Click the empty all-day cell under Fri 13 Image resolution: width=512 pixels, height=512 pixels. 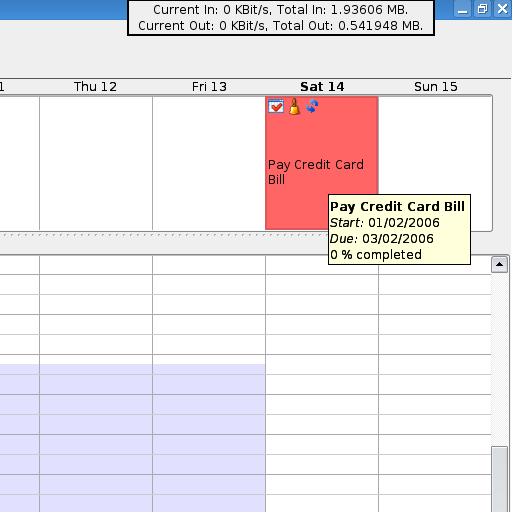(209, 163)
